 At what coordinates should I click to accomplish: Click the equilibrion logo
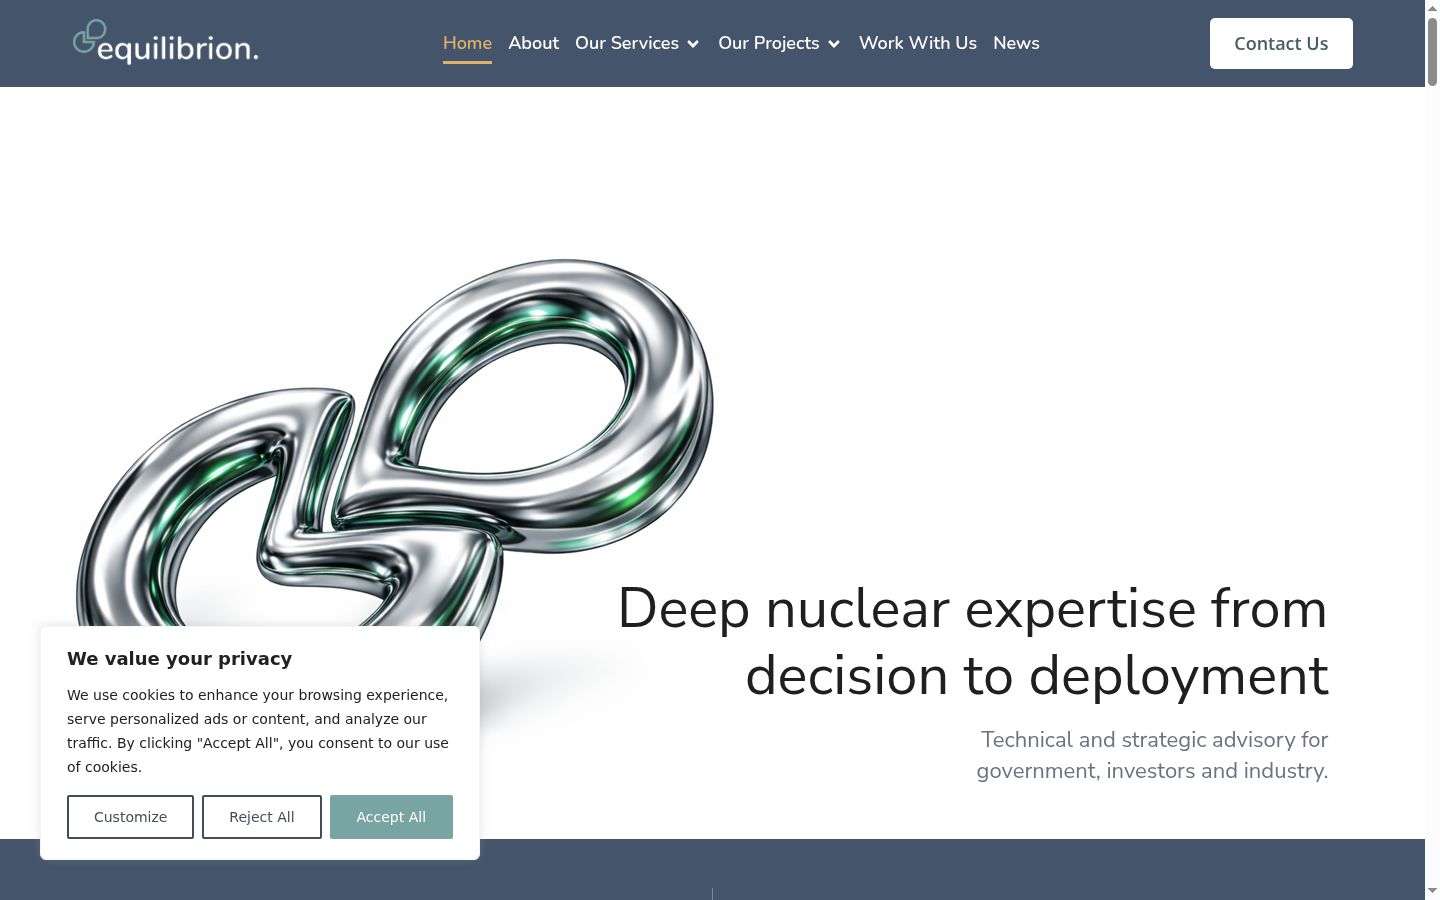coord(165,42)
